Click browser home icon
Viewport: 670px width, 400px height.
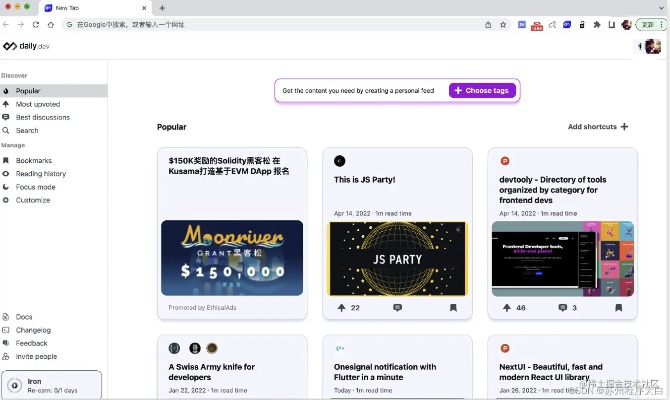(51, 25)
